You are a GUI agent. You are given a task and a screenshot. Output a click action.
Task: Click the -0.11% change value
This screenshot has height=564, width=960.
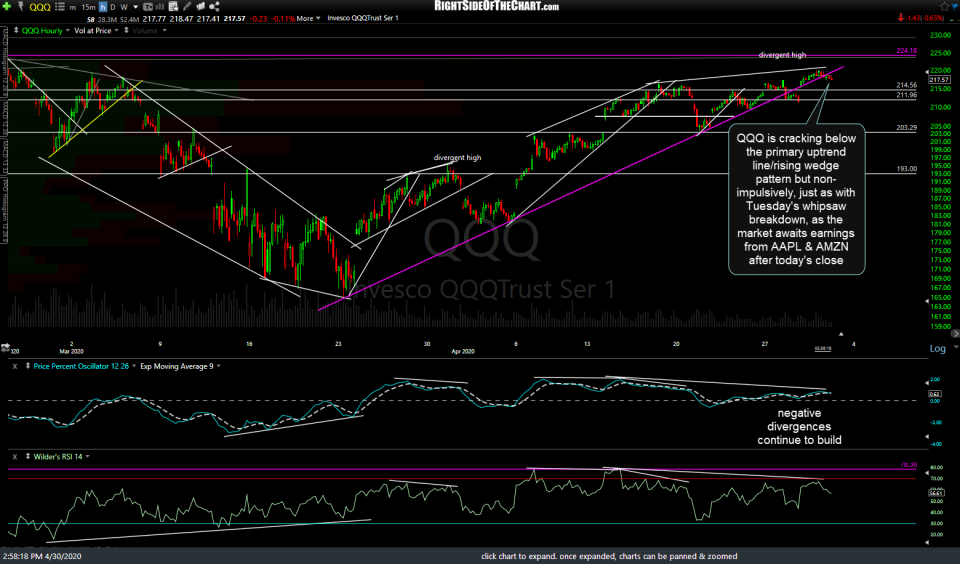click(x=282, y=18)
